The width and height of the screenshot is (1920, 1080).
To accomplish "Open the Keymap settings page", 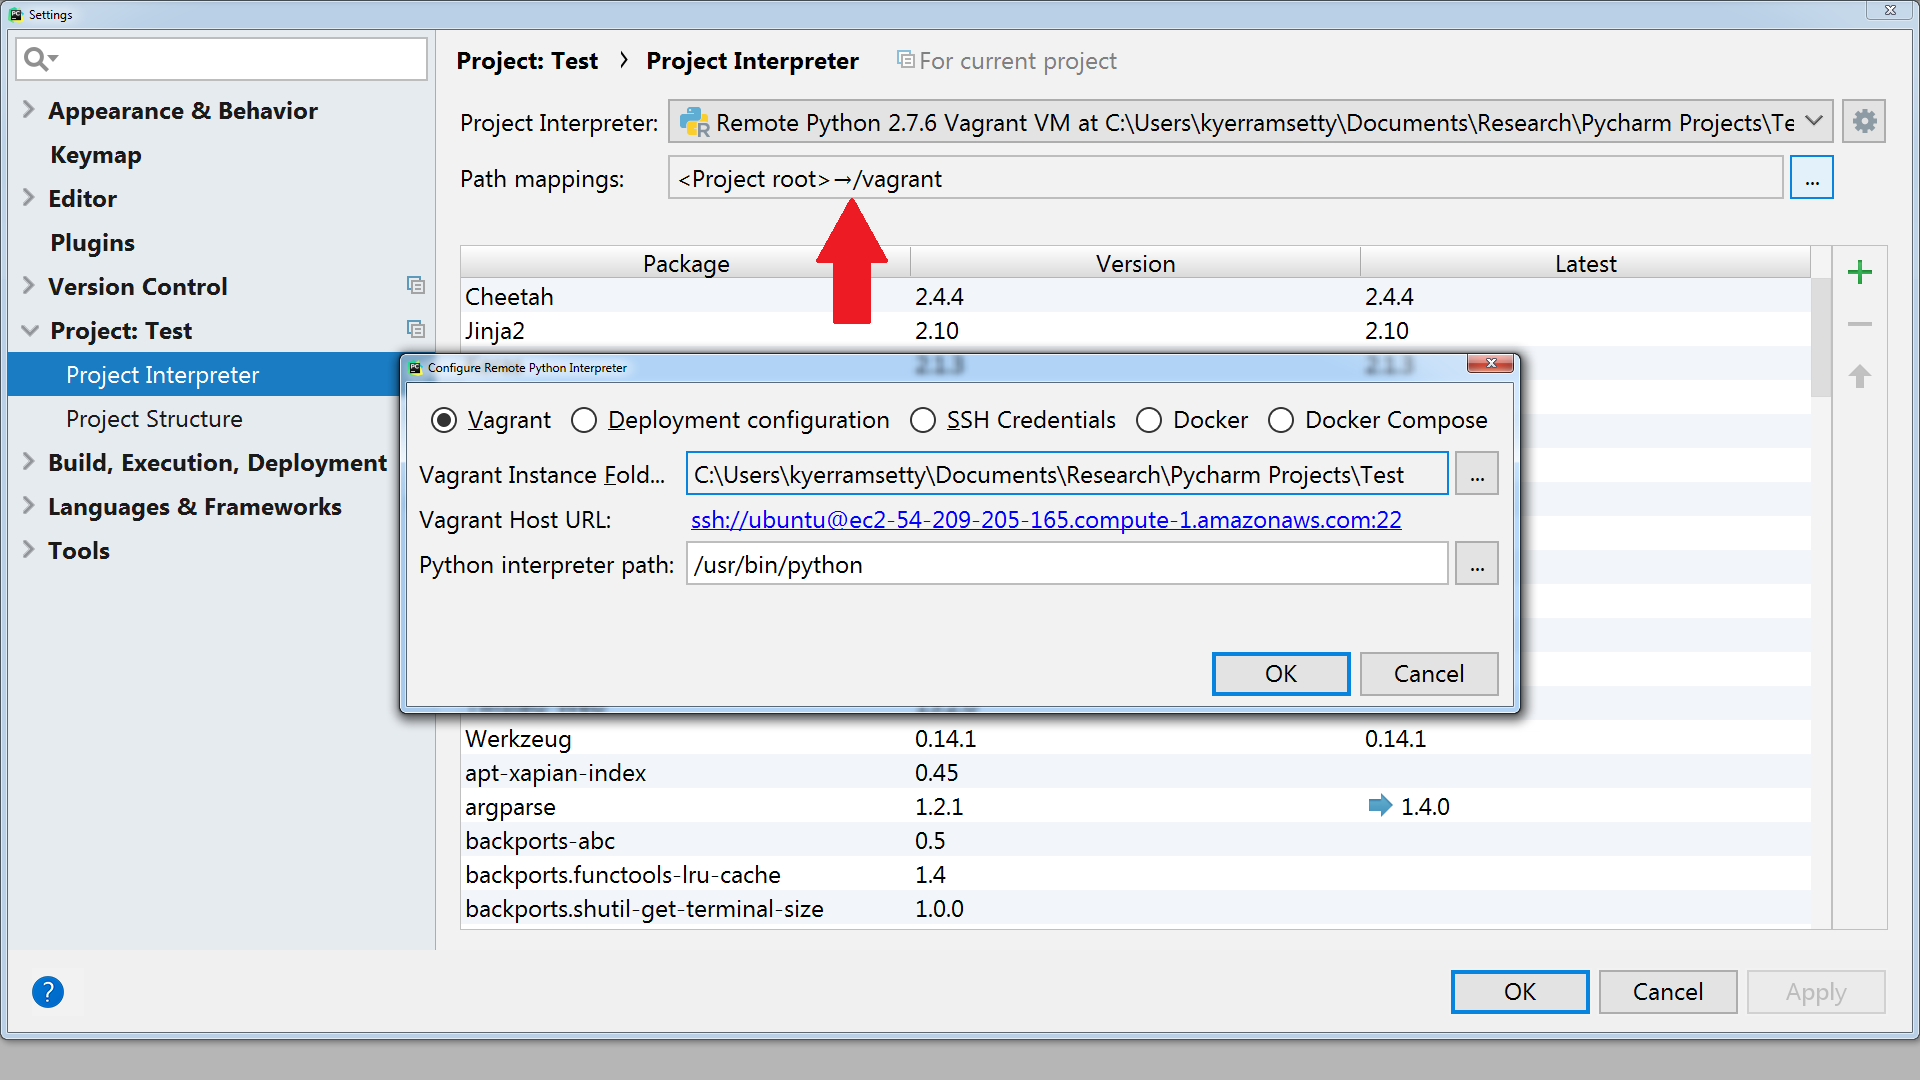I will click(x=96, y=155).
